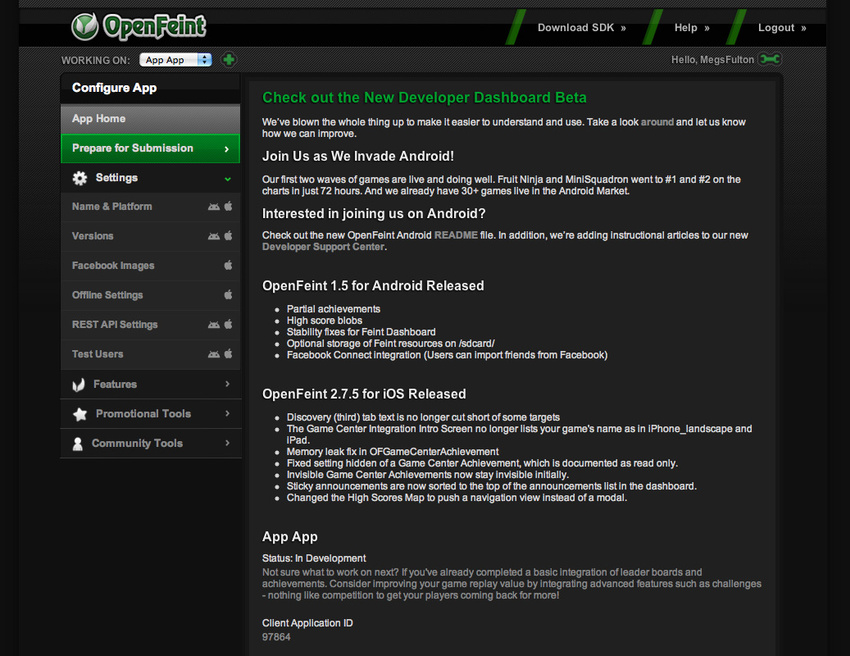Open the Settings menu label
This screenshot has height=656, width=850.
[117, 178]
